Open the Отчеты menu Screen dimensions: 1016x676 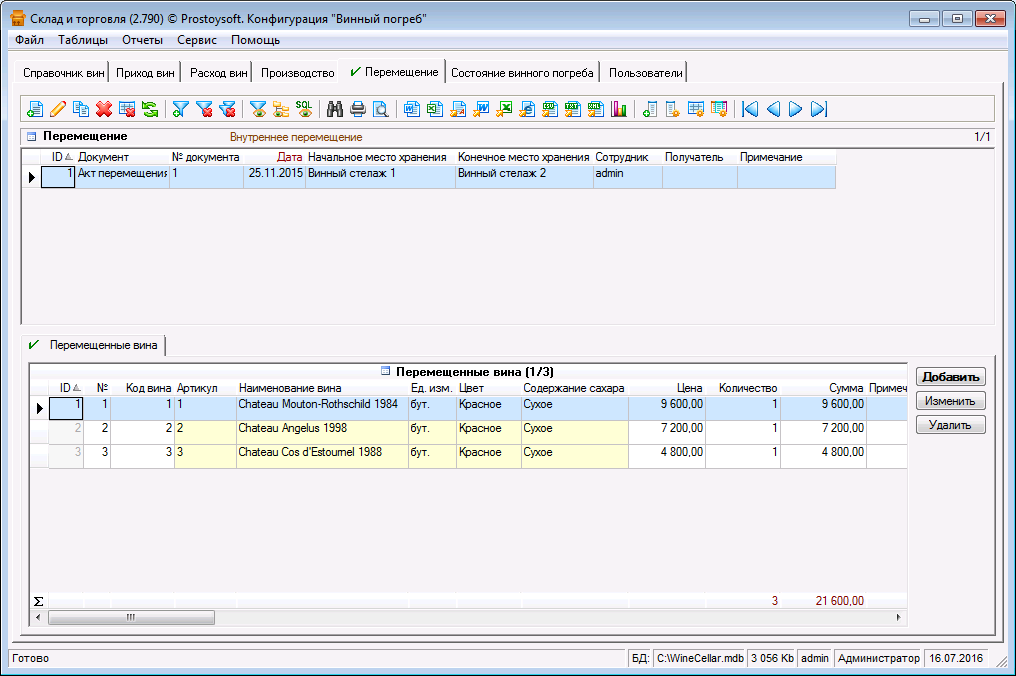tap(142, 40)
